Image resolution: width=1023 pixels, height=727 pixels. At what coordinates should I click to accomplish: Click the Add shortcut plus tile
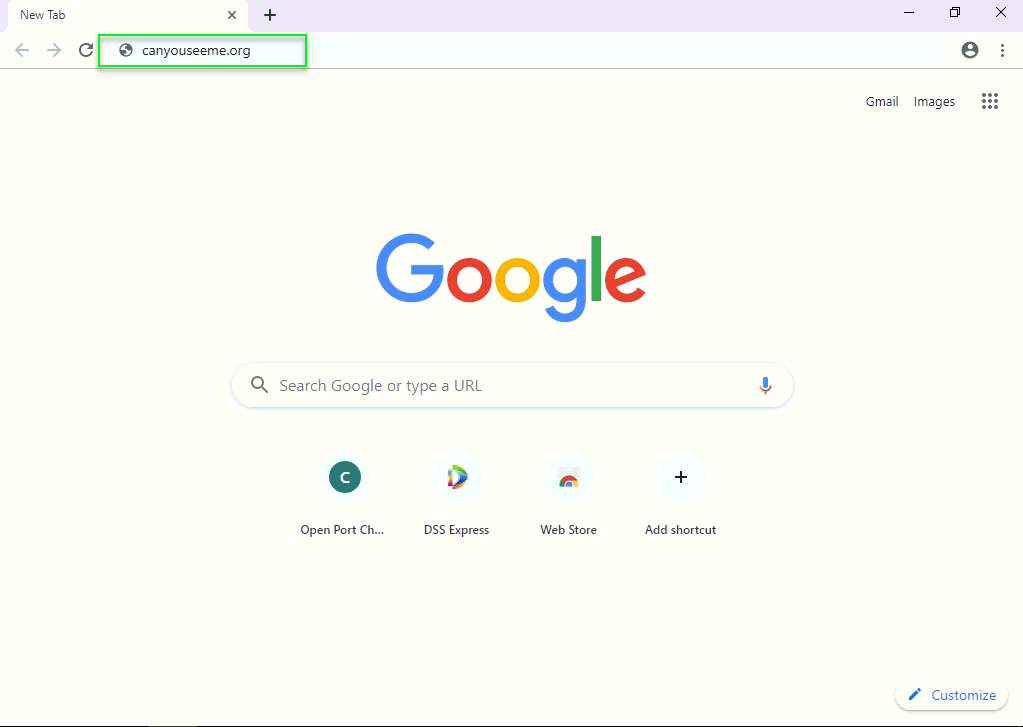tap(680, 496)
